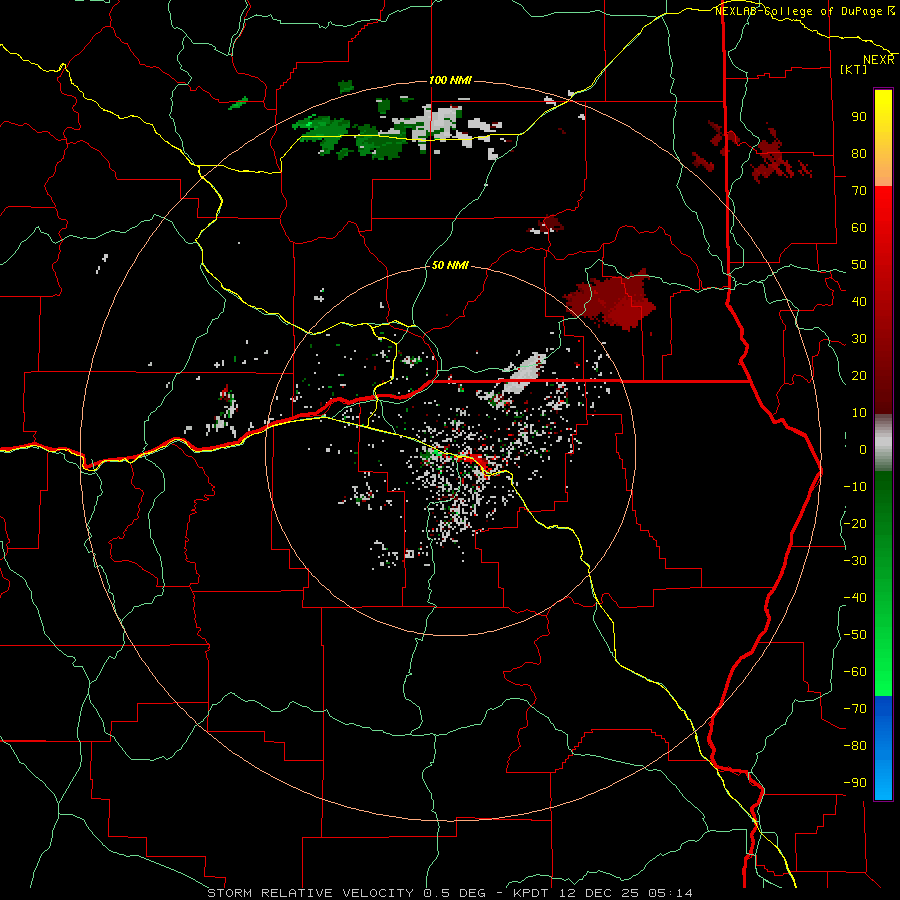900x900 pixels.
Task: Click the large dark red echo northeast of the radar
Action: [x=612, y=299]
